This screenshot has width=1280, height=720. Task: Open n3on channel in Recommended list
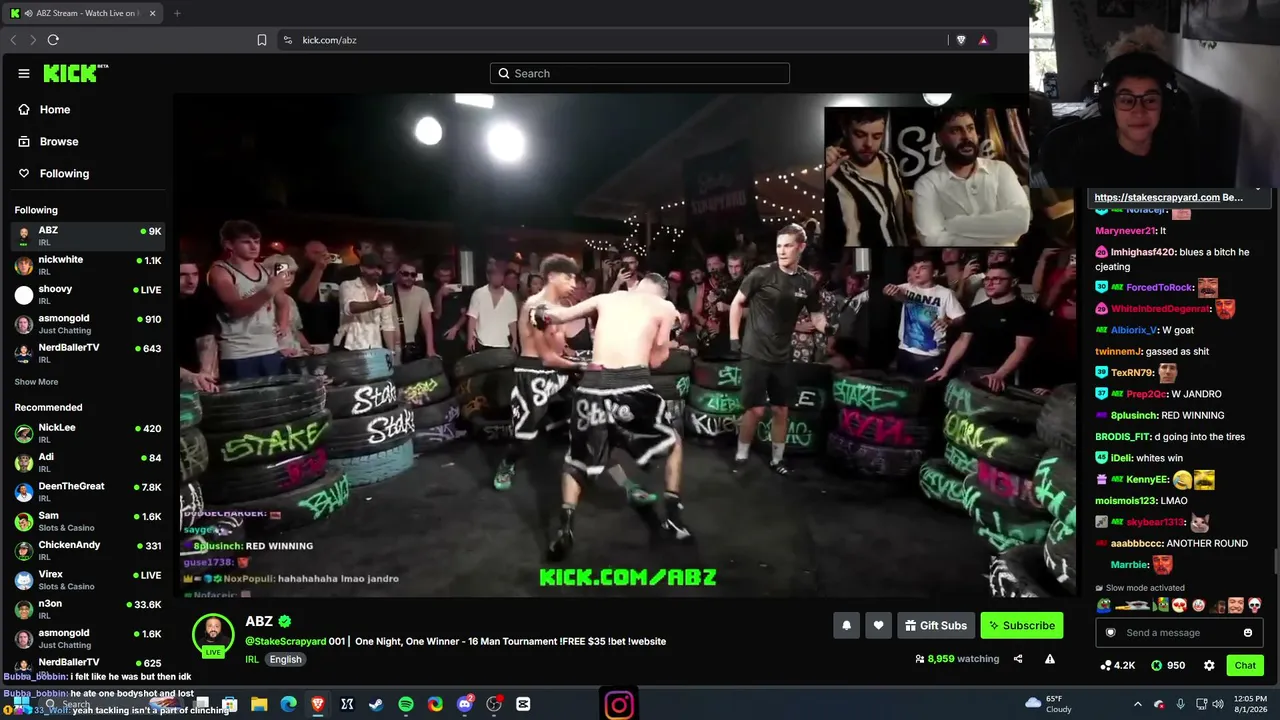[x=88, y=609]
